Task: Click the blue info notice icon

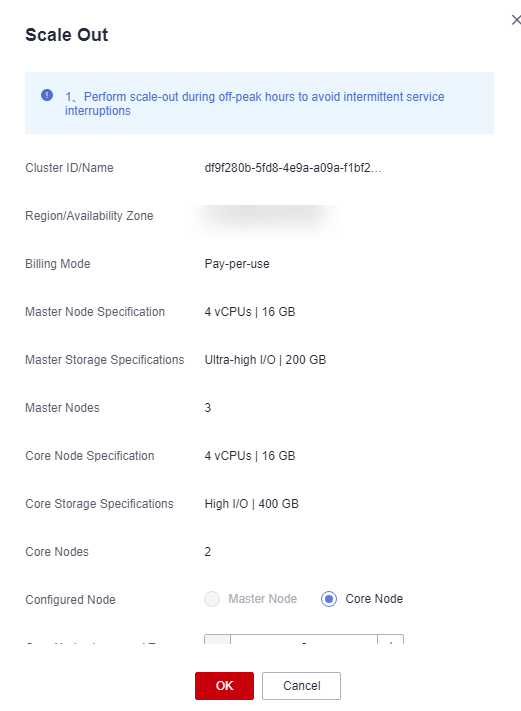Action: 47,95
